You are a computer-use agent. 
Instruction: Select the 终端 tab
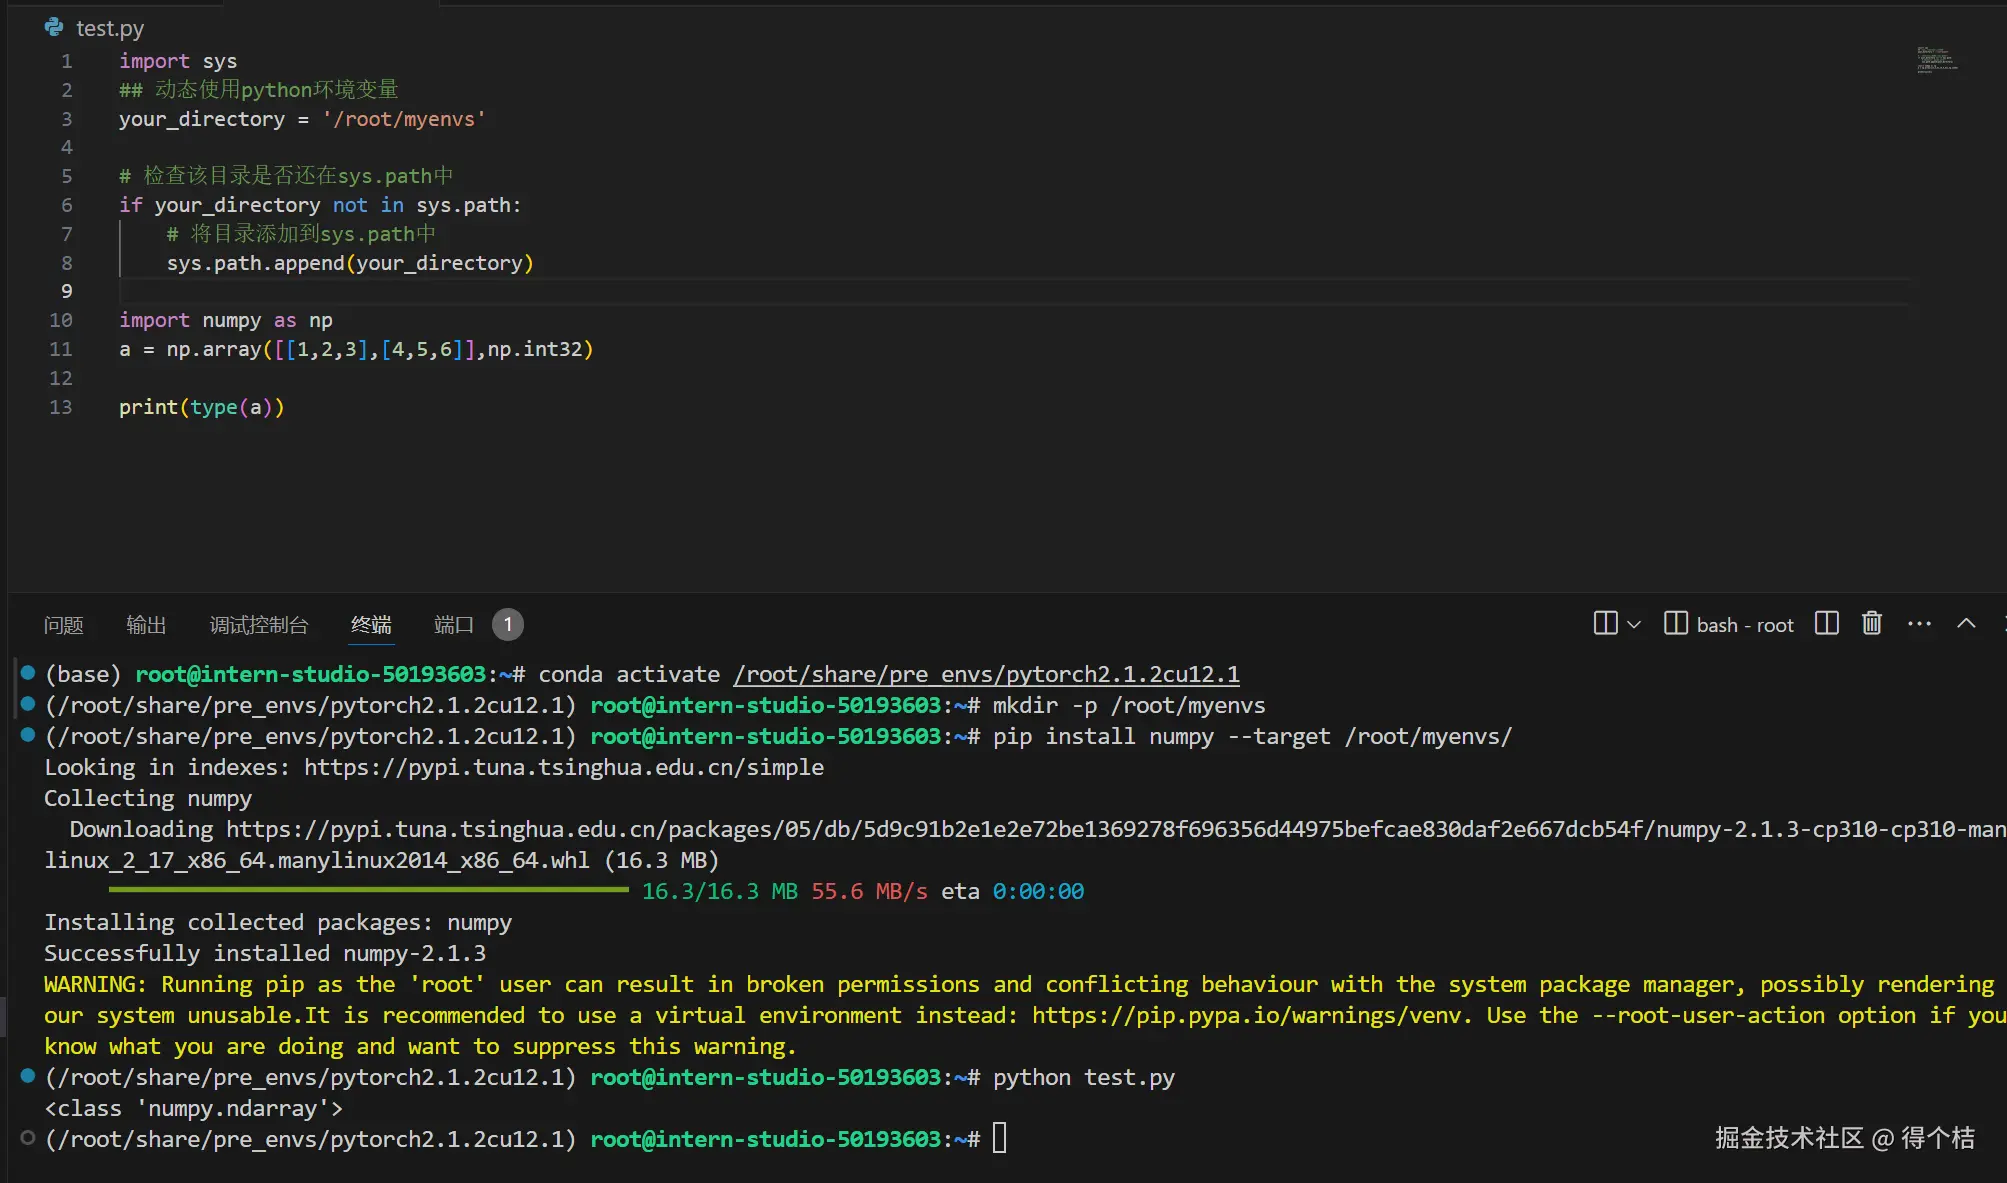[371, 625]
